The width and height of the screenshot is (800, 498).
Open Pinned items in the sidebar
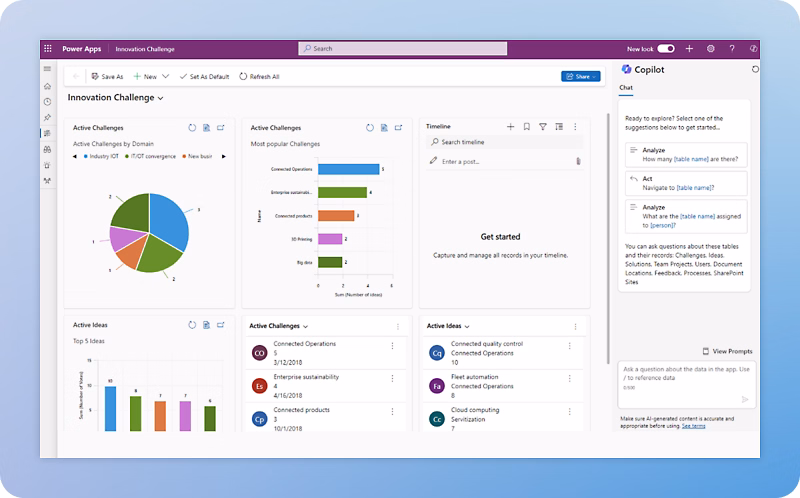click(x=47, y=118)
